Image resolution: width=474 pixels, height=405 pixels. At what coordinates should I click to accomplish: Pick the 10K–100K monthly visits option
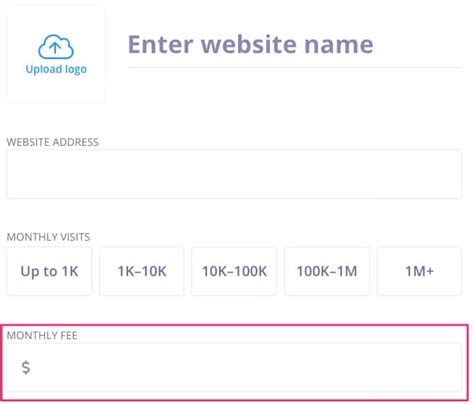234,271
